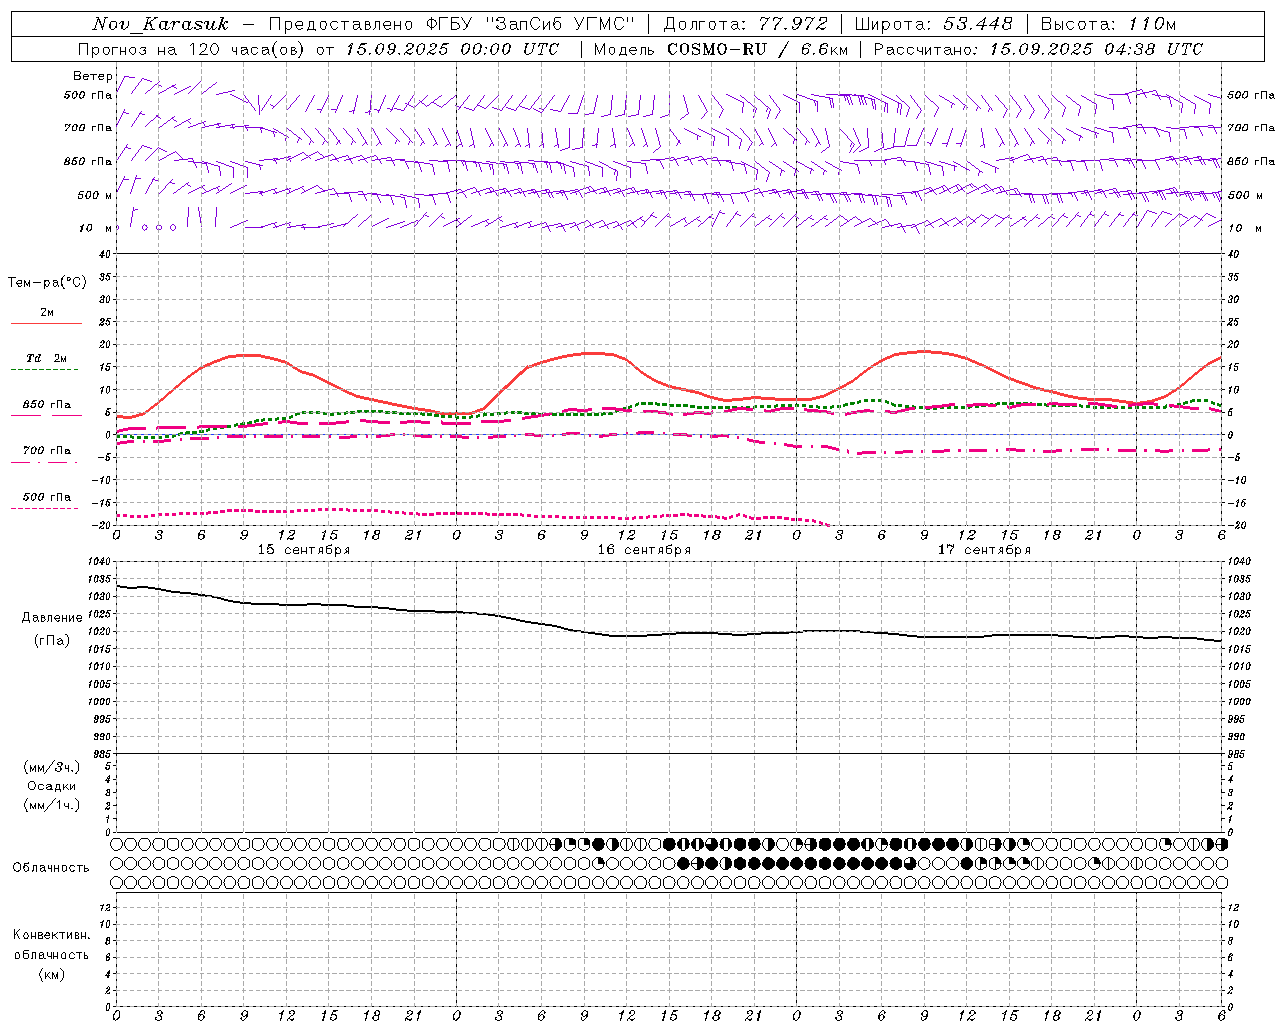
Task: Click the (мм/1ч.) precipitation unit label
Action: (x=52, y=805)
